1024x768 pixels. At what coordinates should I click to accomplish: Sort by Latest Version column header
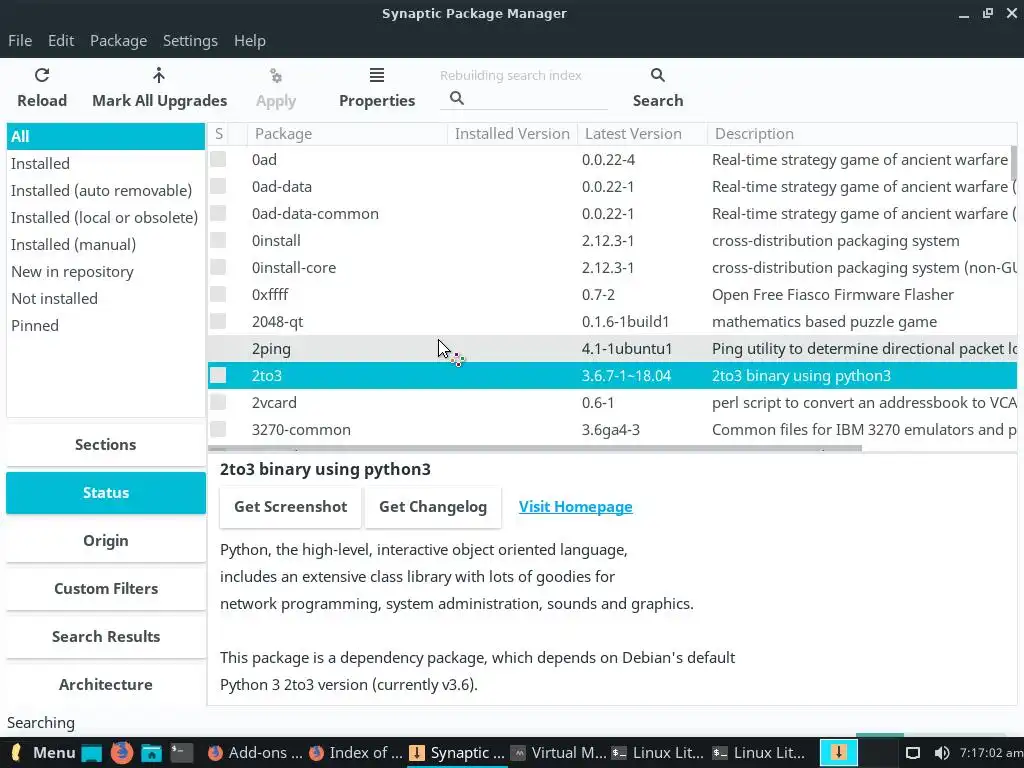pyautogui.click(x=643, y=134)
